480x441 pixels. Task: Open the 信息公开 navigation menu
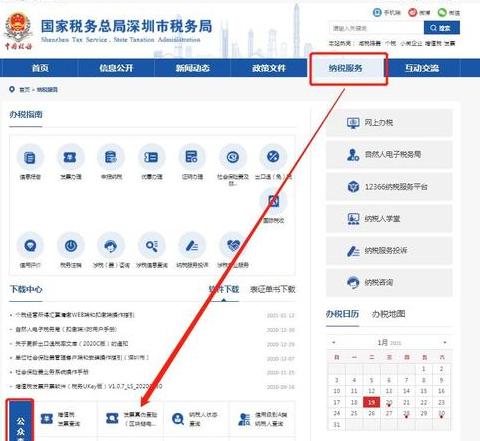point(116,68)
